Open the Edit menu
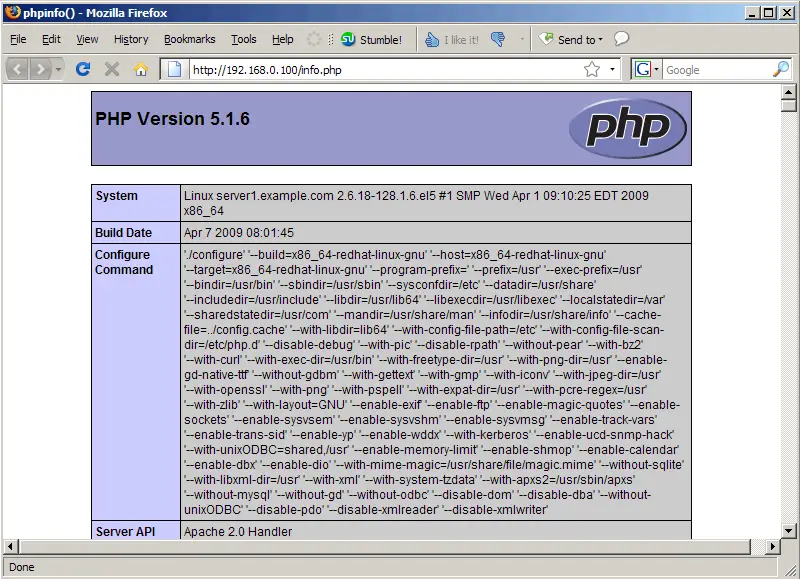Viewport: 800px width, 579px height. click(51, 39)
